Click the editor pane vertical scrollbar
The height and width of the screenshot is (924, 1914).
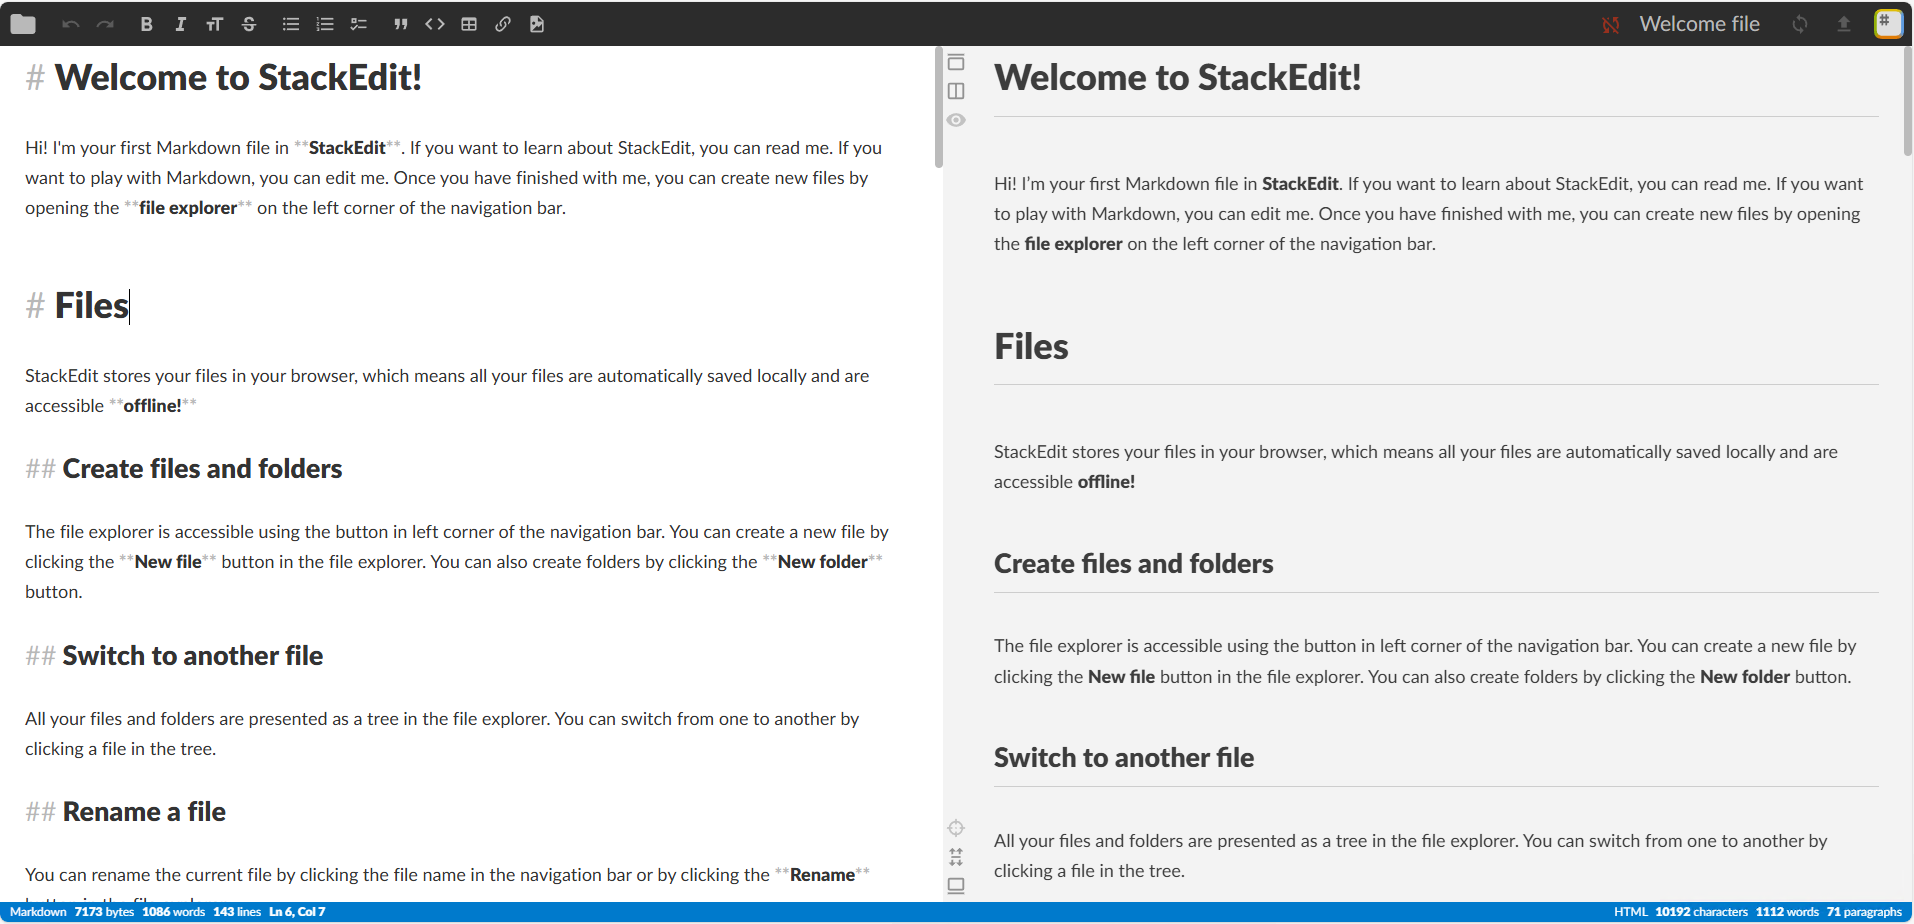[938, 108]
